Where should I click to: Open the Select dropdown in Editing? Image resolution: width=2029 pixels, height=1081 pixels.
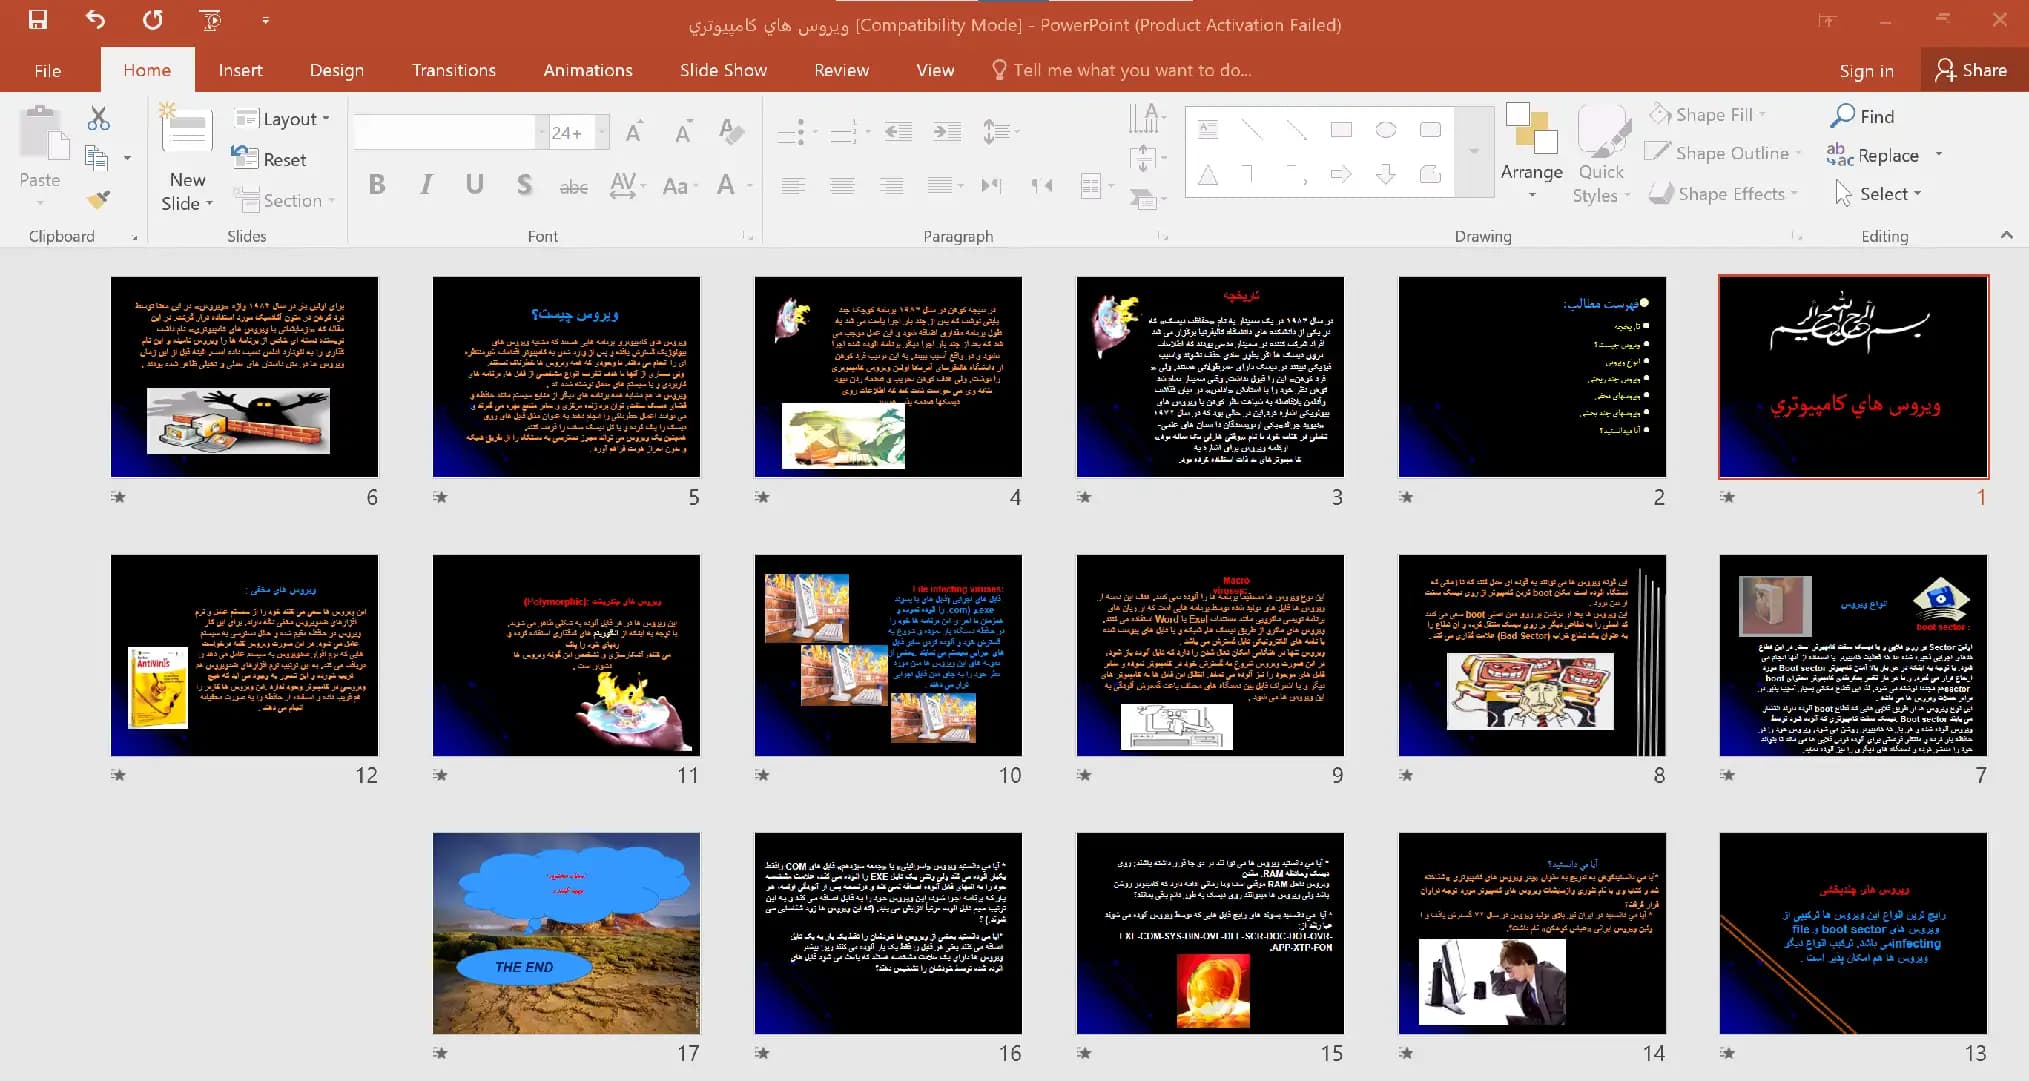(1878, 193)
